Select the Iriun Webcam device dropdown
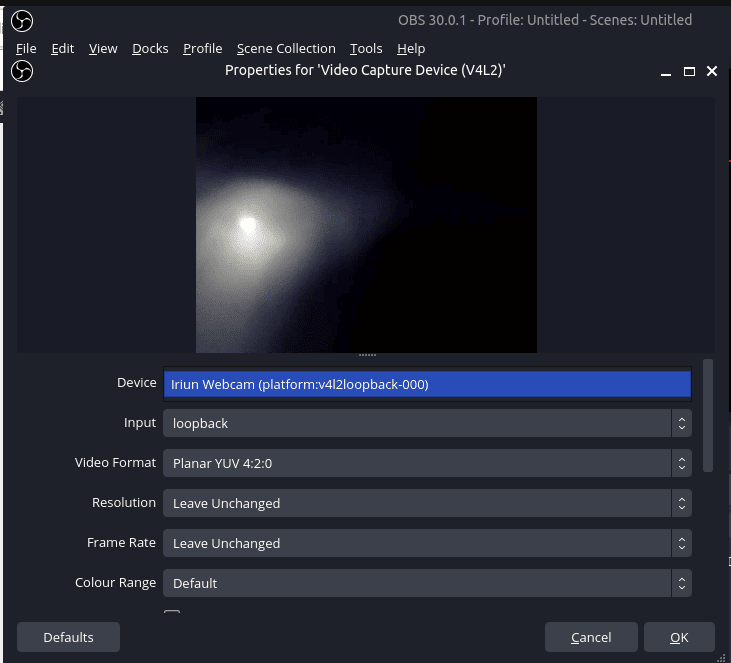The image size is (731, 663). click(427, 384)
